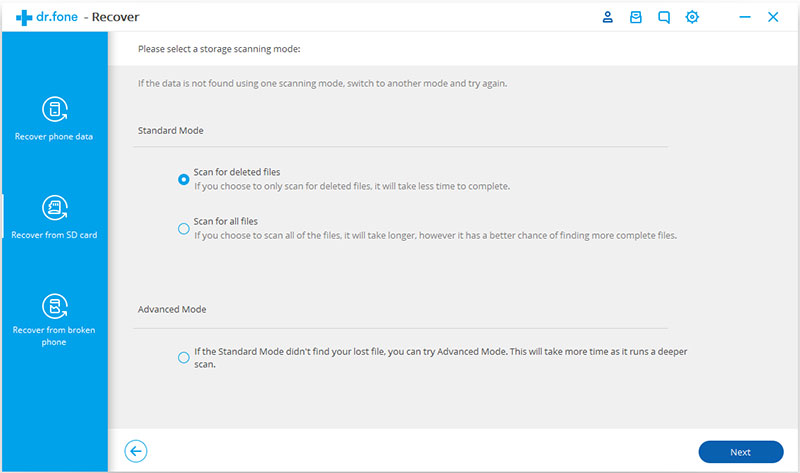This screenshot has width=800, height=473.
Task: Click the Advanced Mode description text
Action: pyautogui.click(x=440, y=358)
